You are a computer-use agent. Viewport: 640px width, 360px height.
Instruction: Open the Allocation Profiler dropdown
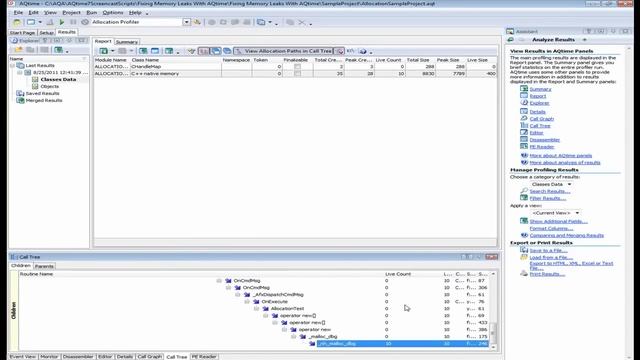click(x=186, y=22)
